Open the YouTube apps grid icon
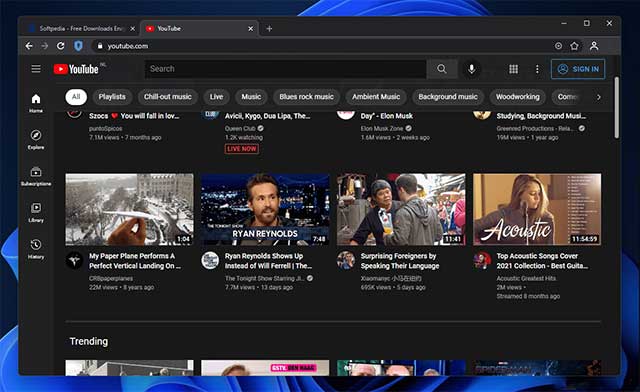The height and width of the screenshot is (392, 640). (513, 69)
